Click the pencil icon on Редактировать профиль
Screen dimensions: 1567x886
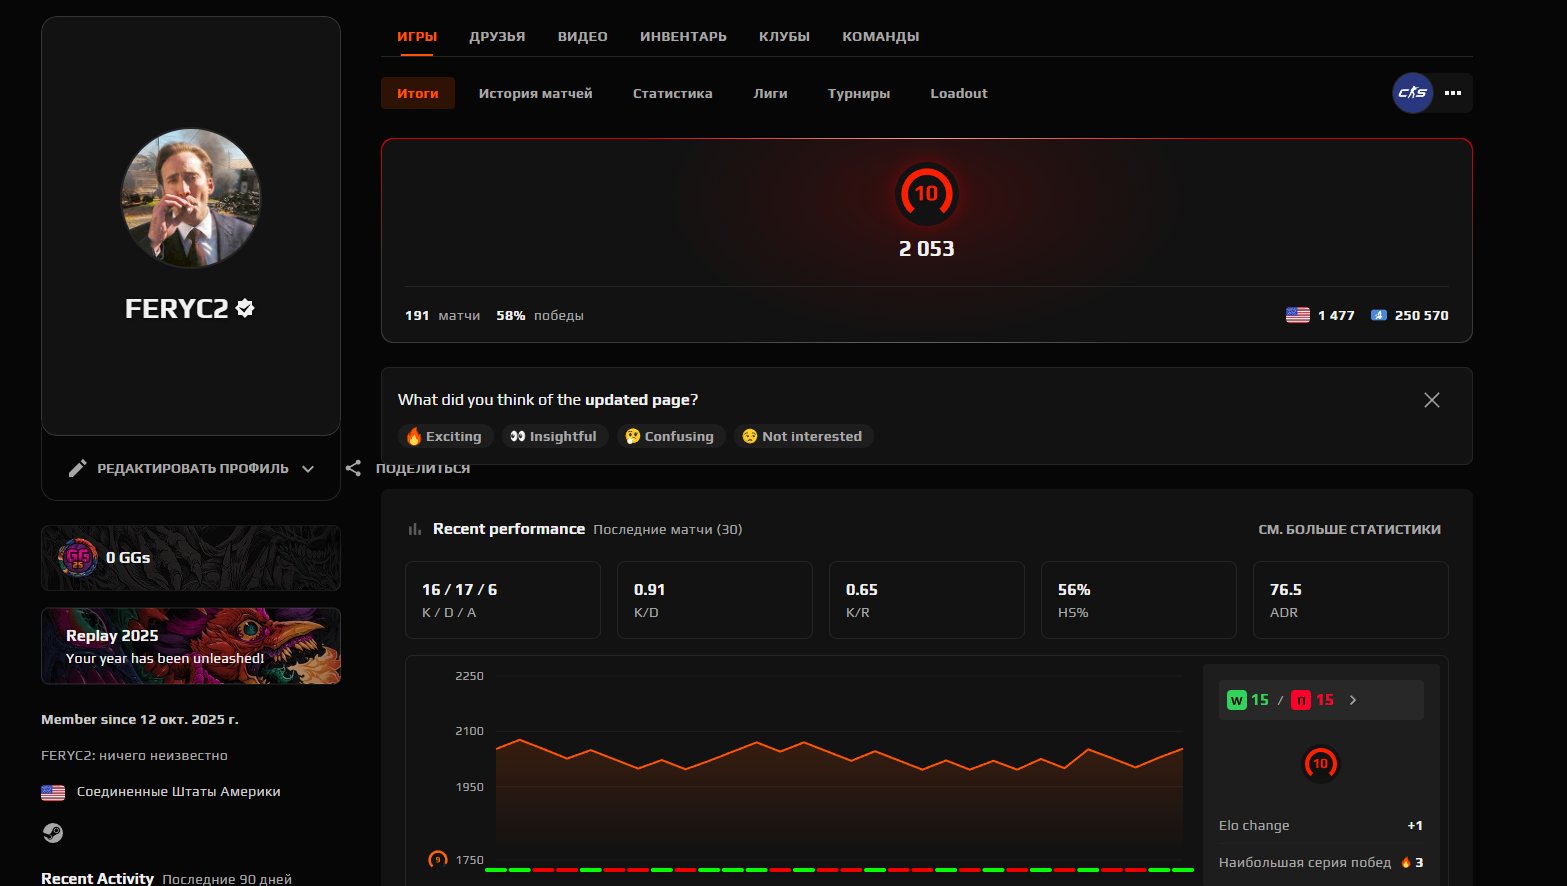pos(78,467)
